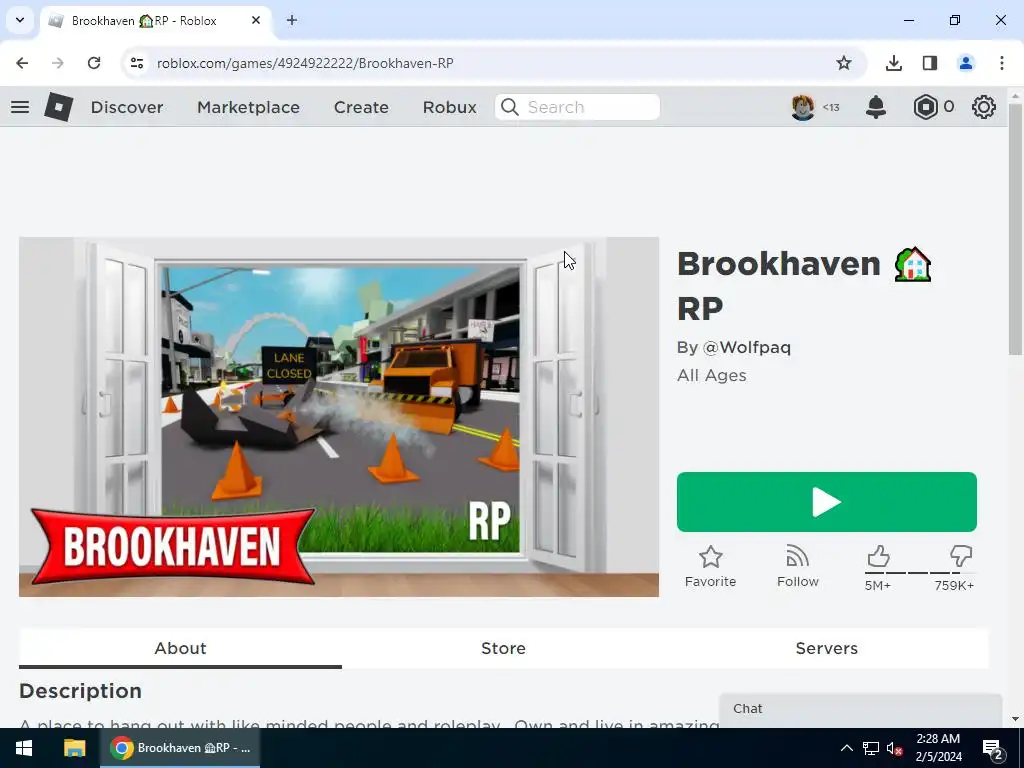Click the 5M+ likes count
The height and width of the screenshot is (768, 1024).
[x=878, y=585]
